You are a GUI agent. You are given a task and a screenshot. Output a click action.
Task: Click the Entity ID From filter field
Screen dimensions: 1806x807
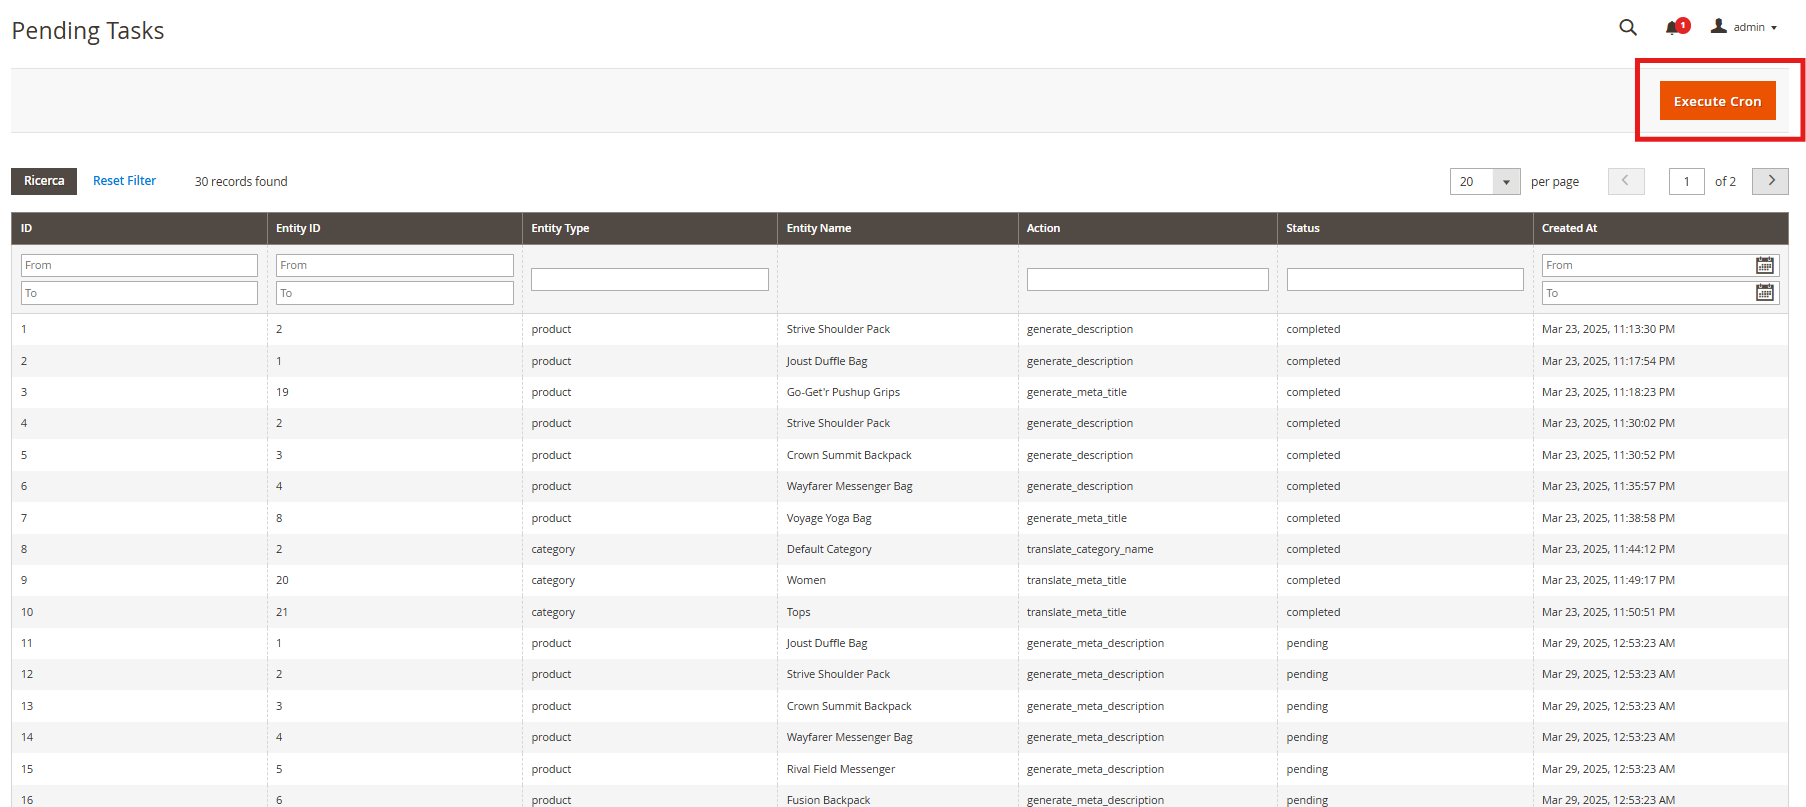395,265
